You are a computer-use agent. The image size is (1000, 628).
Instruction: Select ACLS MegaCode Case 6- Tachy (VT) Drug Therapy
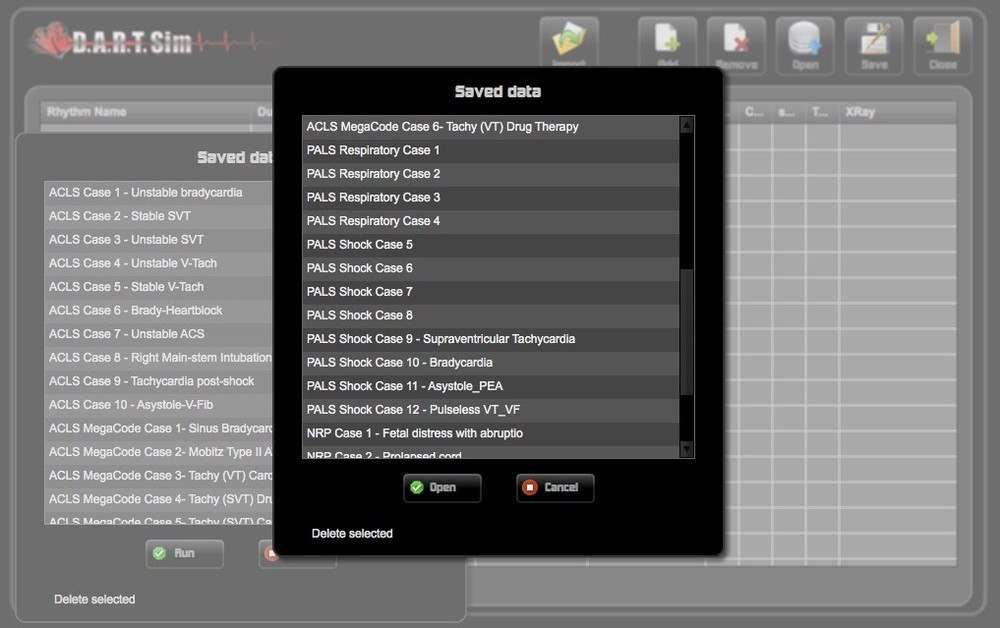click(490, 127)
